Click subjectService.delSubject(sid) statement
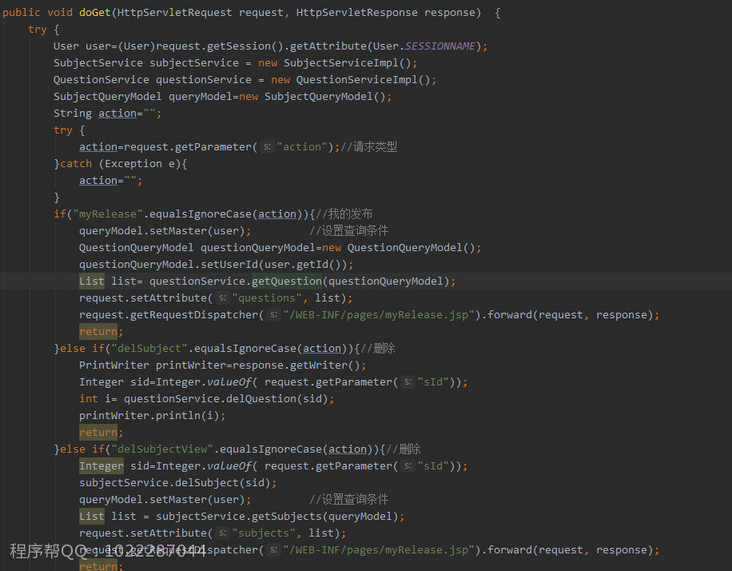This screenshot has height=571, width=732. (178, 483)
